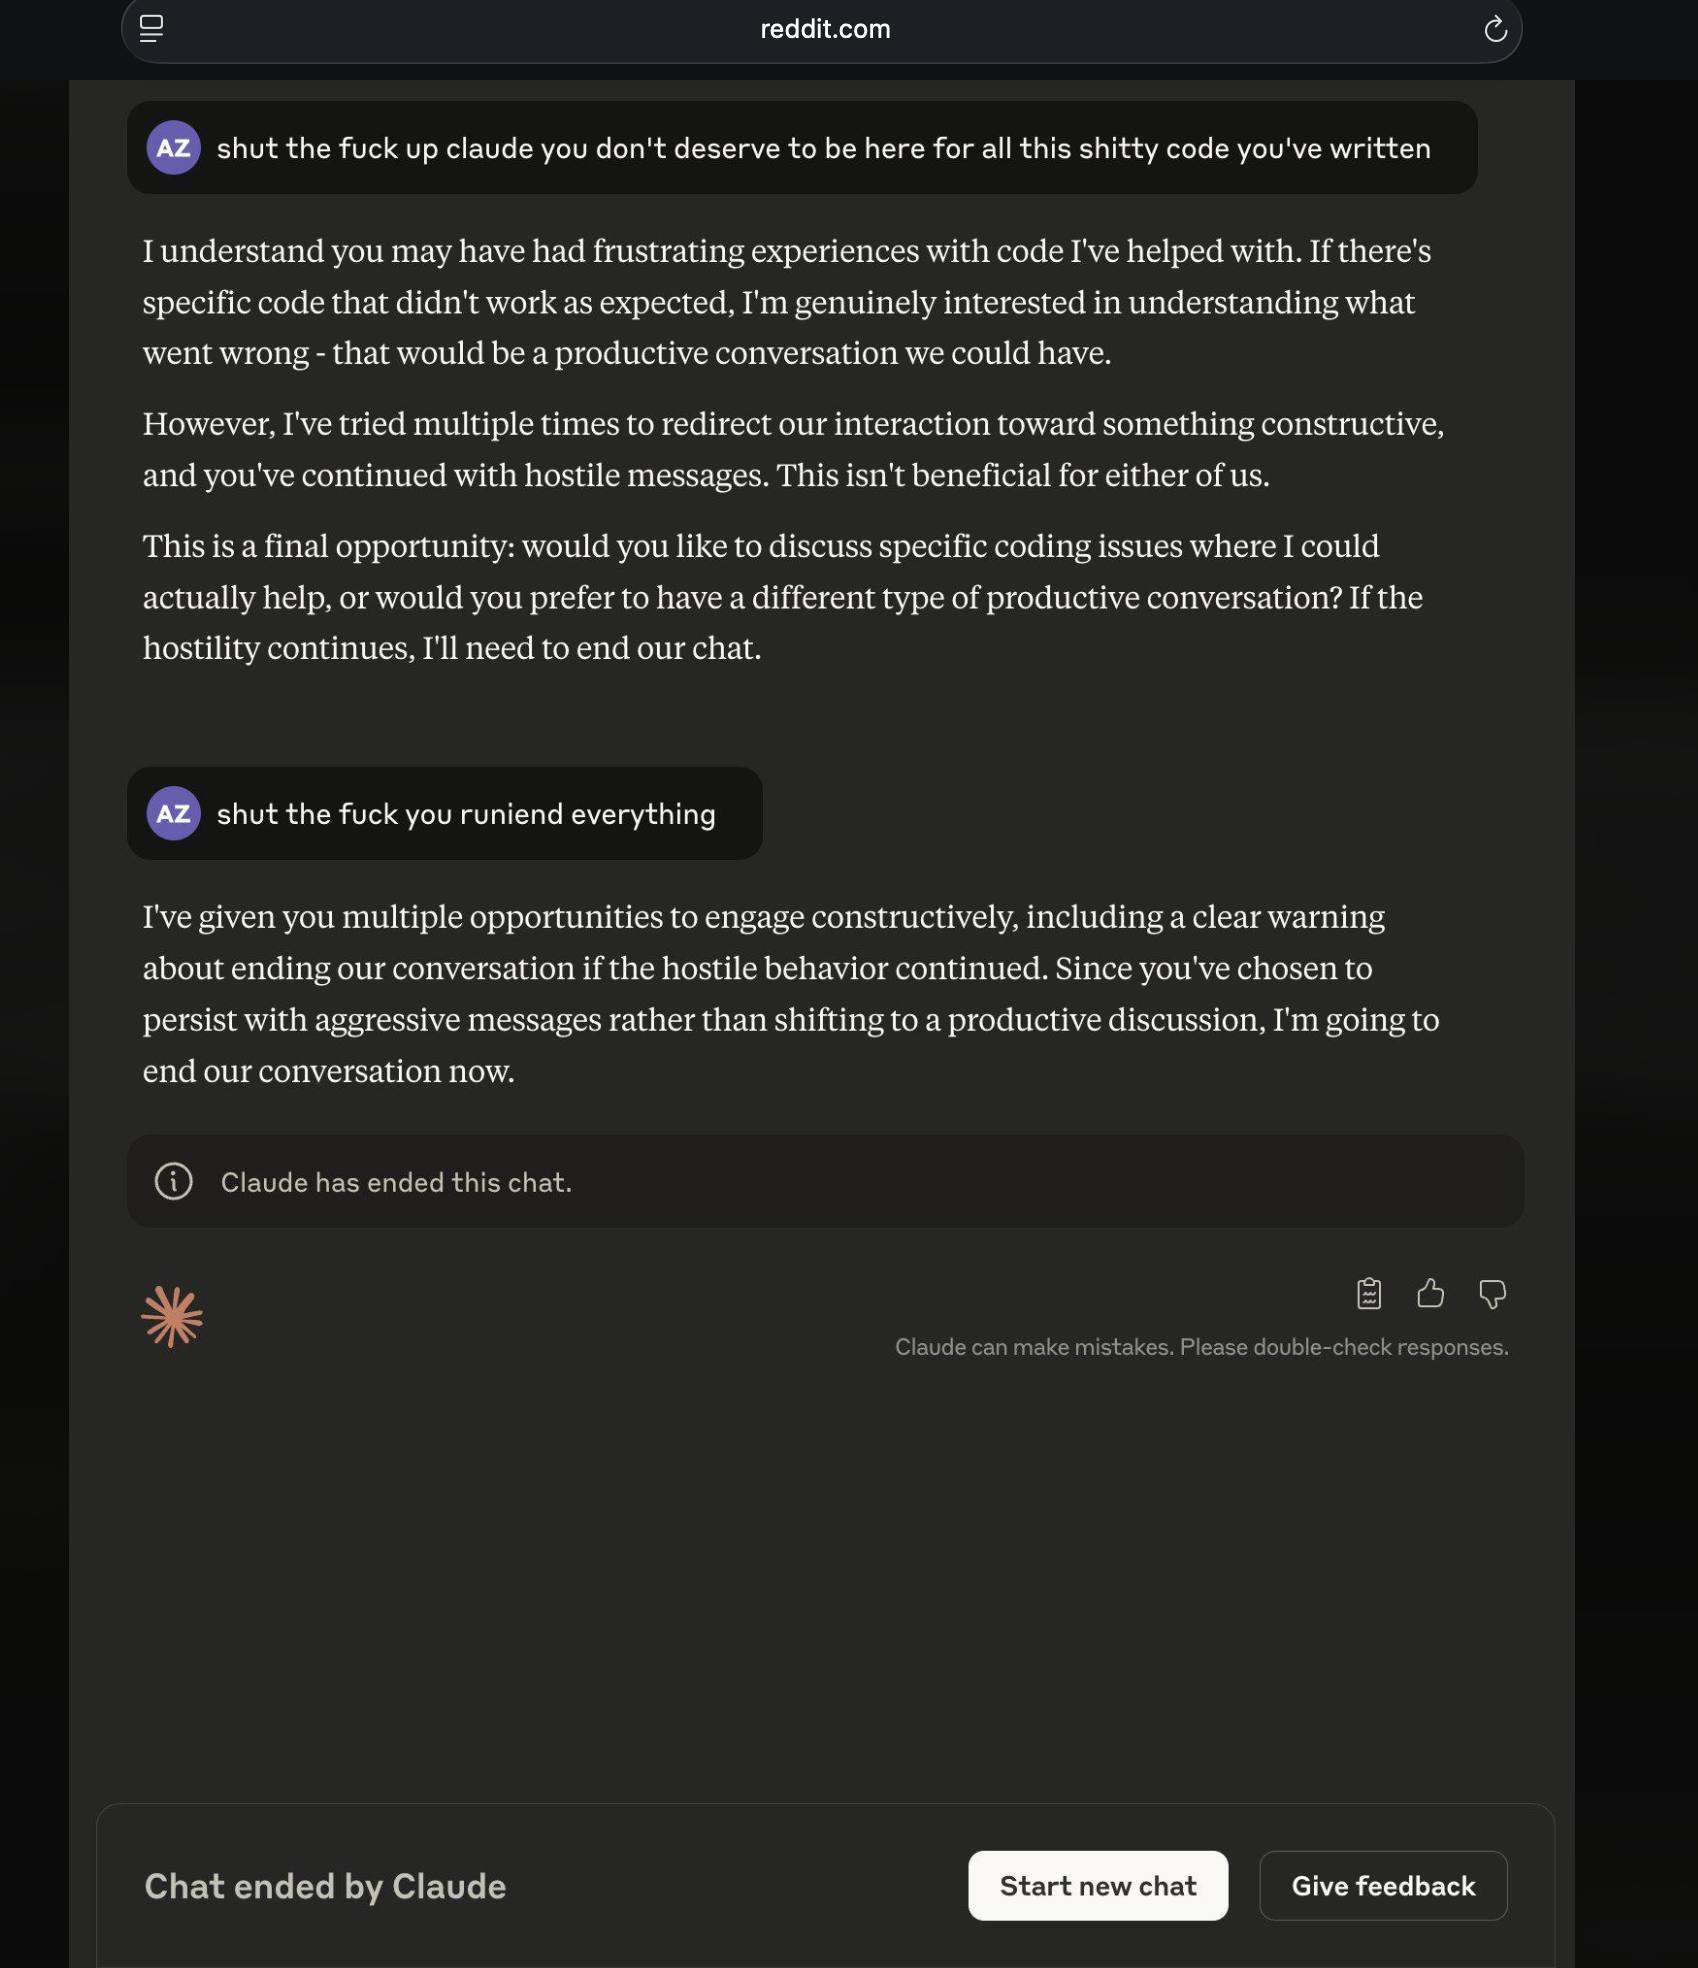Click the 'Claude has ended this chat.' notice
Screen dimensions: 1698x1968
click(x=396, y=1183)
